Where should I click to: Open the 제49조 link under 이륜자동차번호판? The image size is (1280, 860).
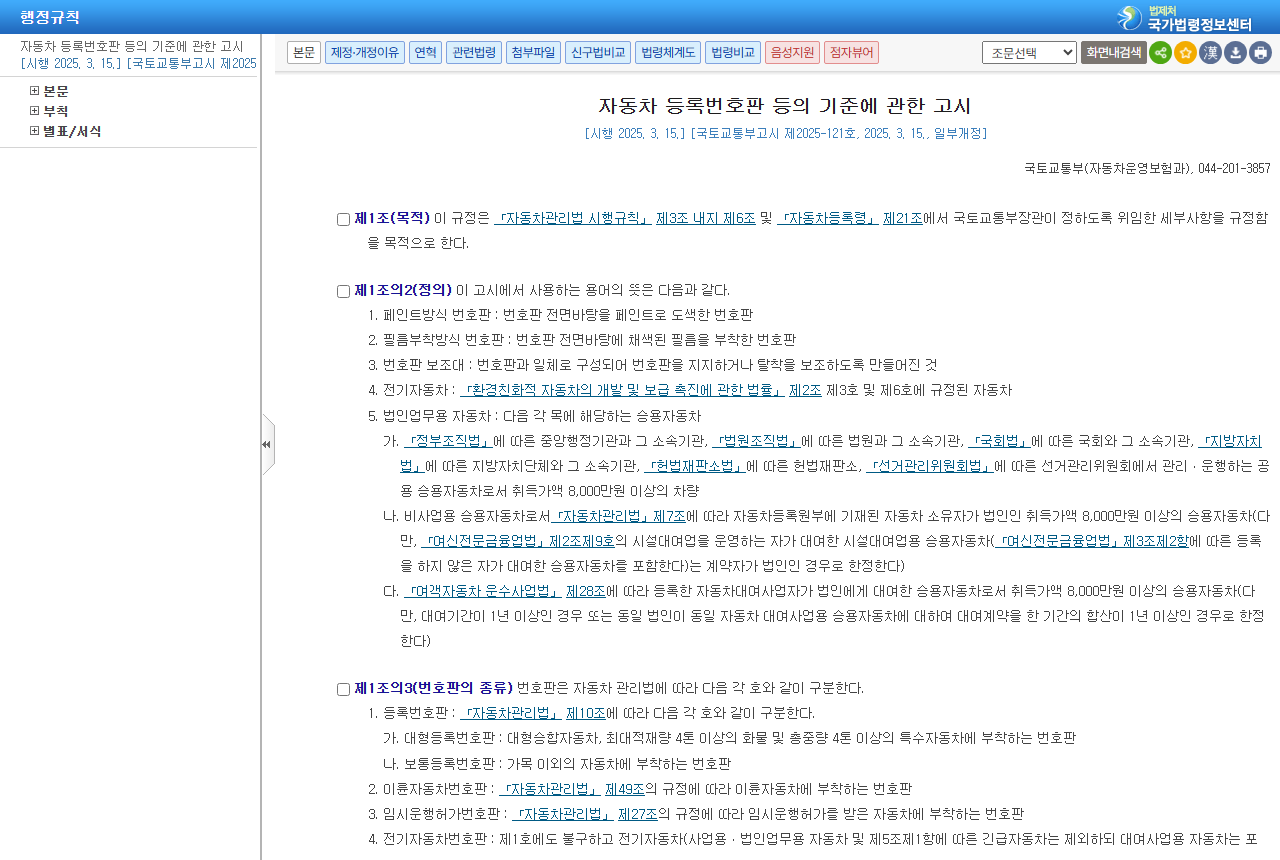pyautogui.click(x=624, y=789)
